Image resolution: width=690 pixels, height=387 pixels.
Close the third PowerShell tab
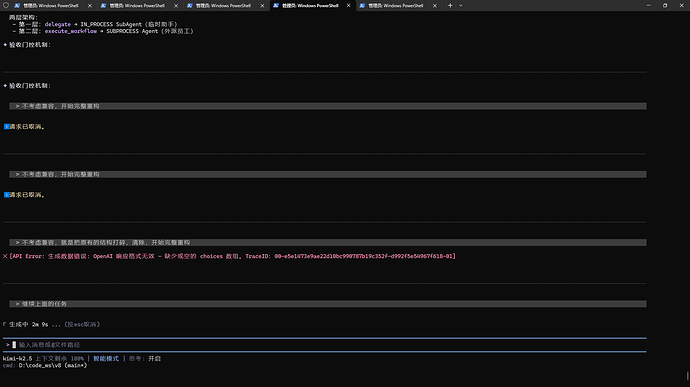click(x=262, y=6)
